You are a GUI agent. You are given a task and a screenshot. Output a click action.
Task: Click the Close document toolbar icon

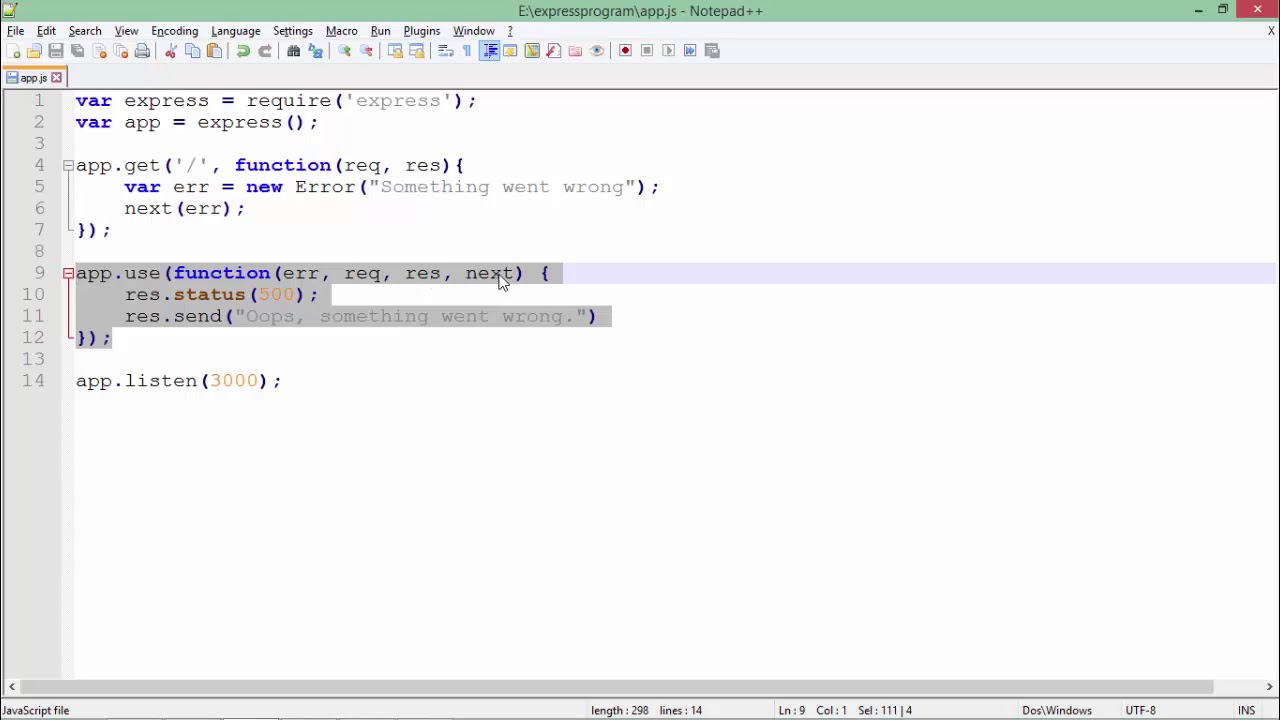point(100,51)
